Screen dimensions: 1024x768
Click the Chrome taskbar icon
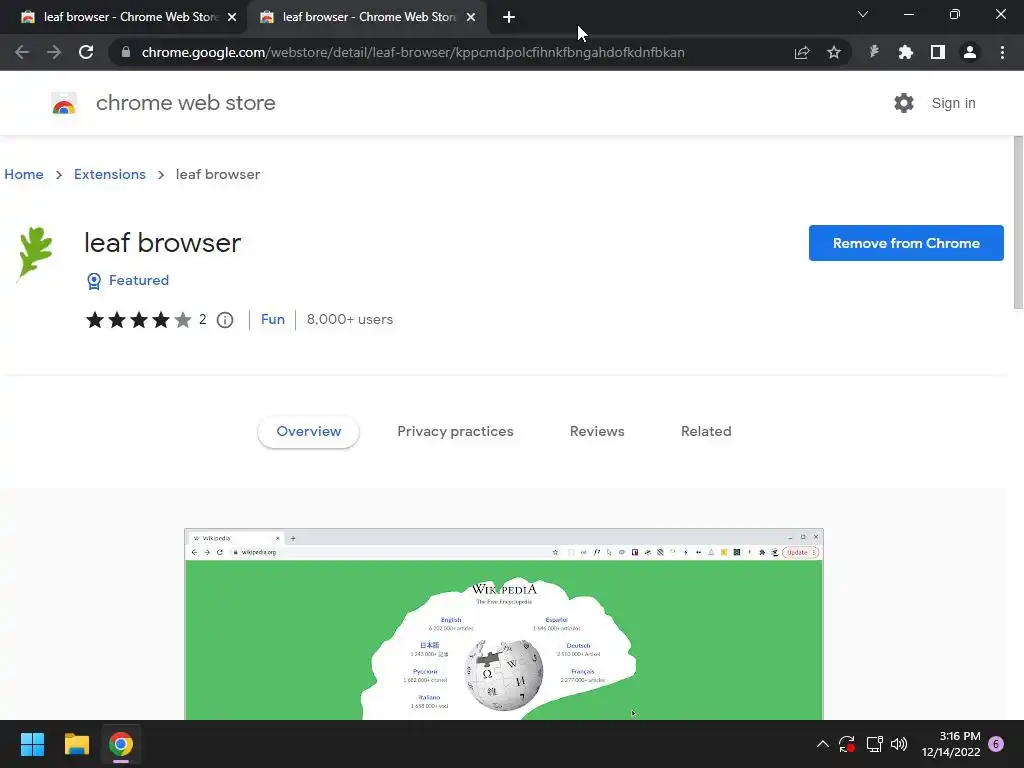pos(121,744)
